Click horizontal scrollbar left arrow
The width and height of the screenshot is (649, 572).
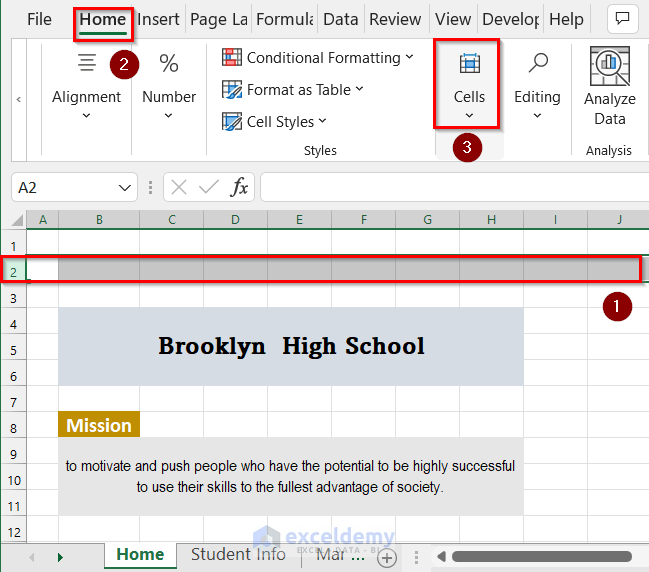click(x=441, y=557)
